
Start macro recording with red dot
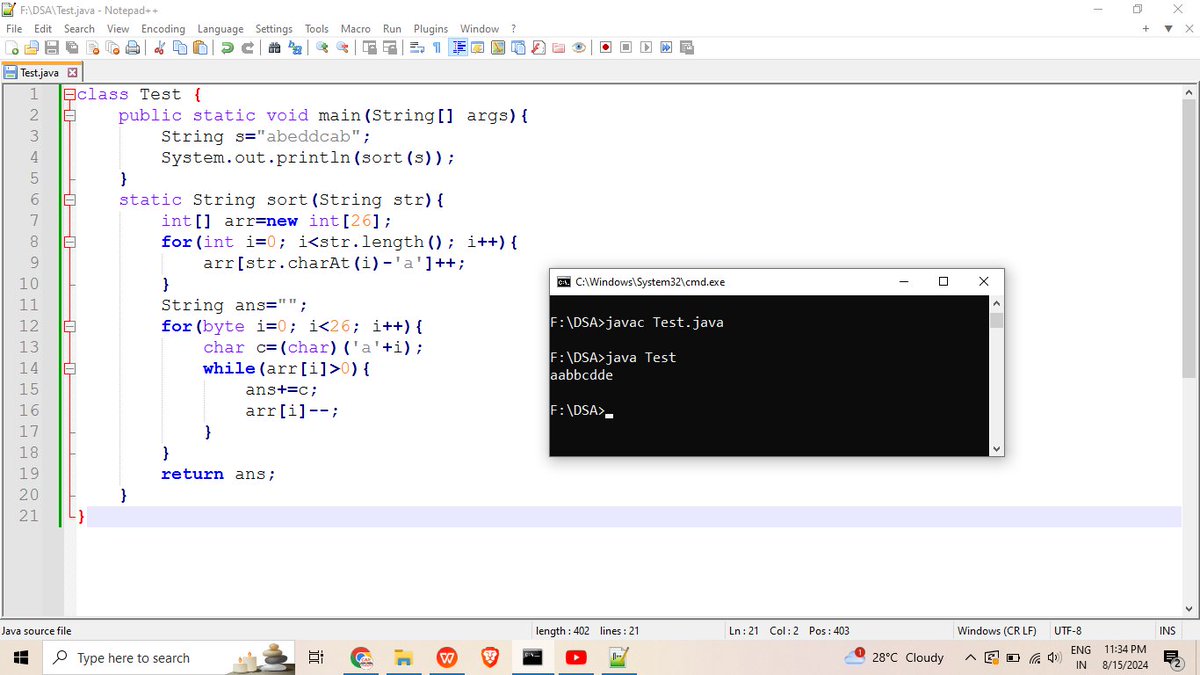click(605, 48)
